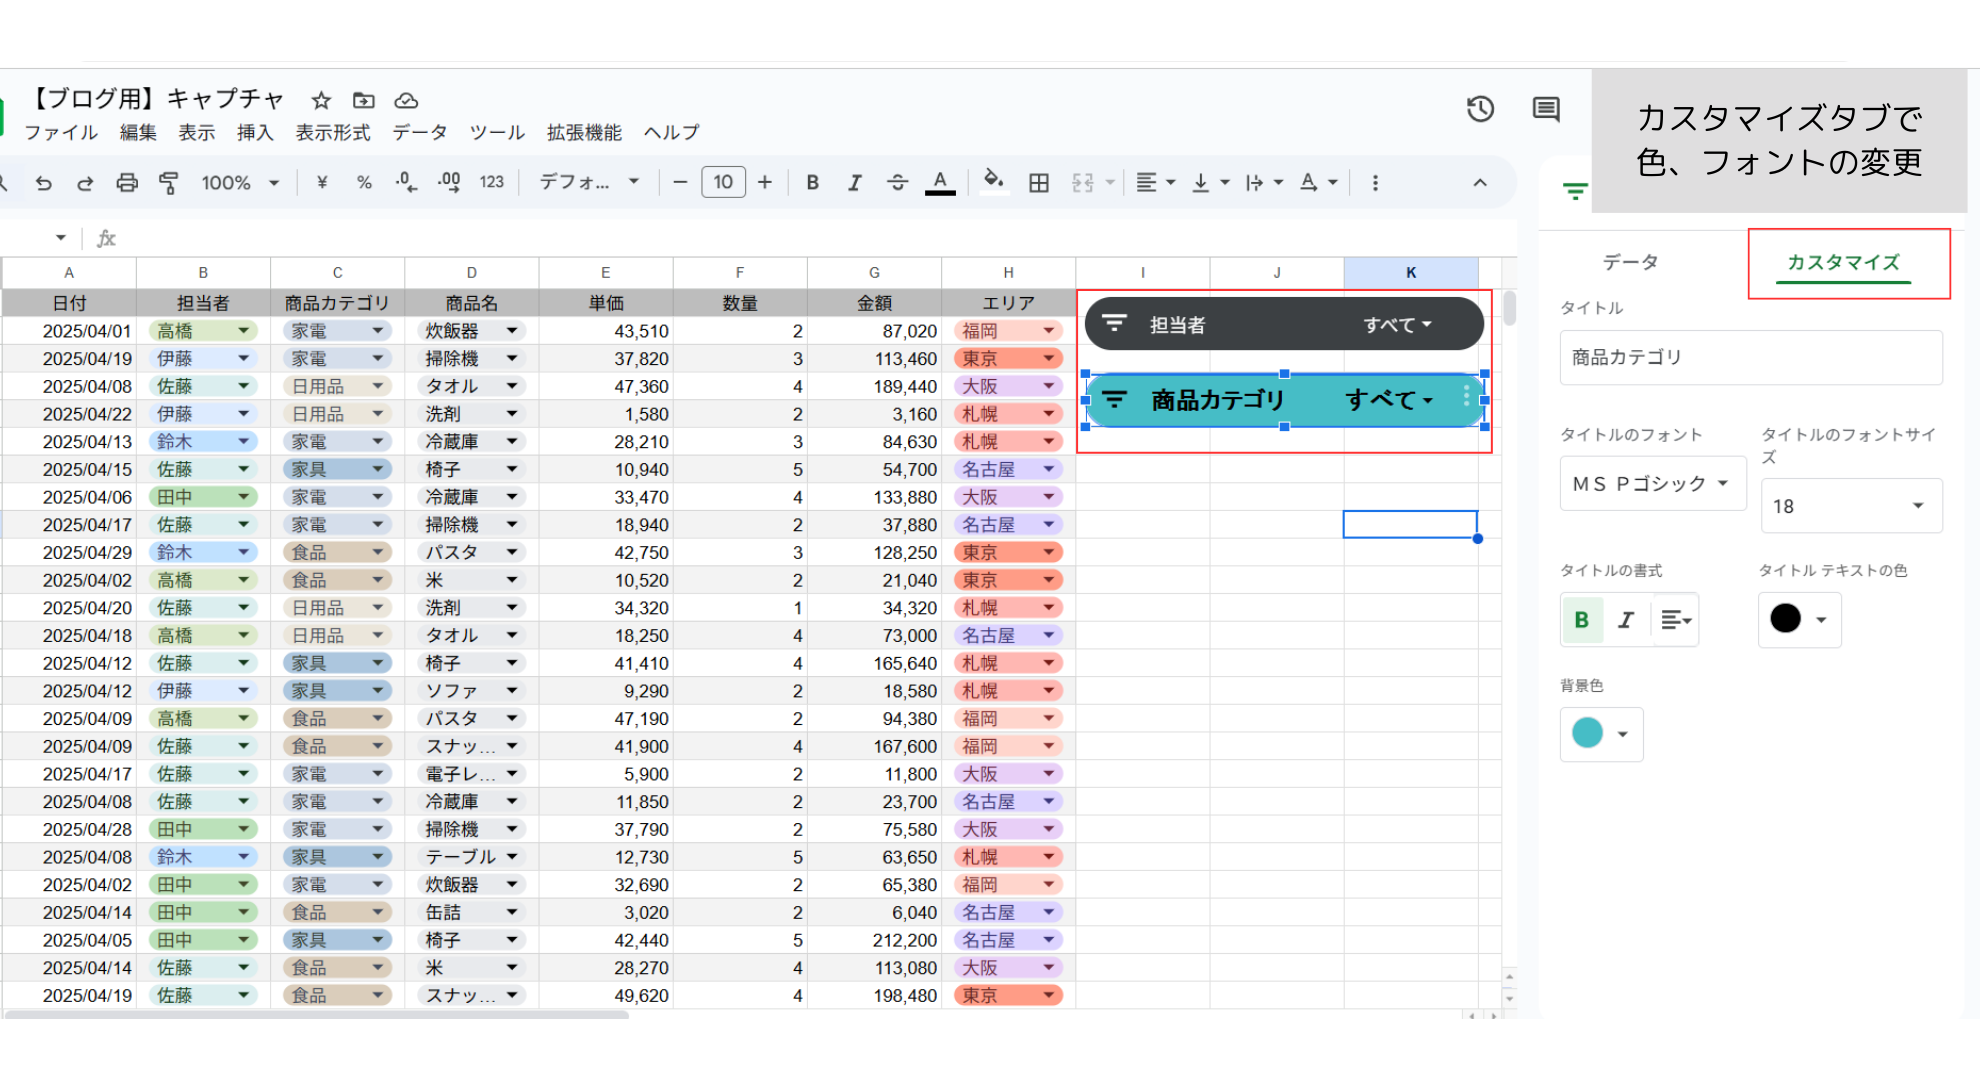Switch to the カスタマイズ tab
Image resolution: width=1980 pixels, height=1080 pixels.
click(x=1843, y=262)
